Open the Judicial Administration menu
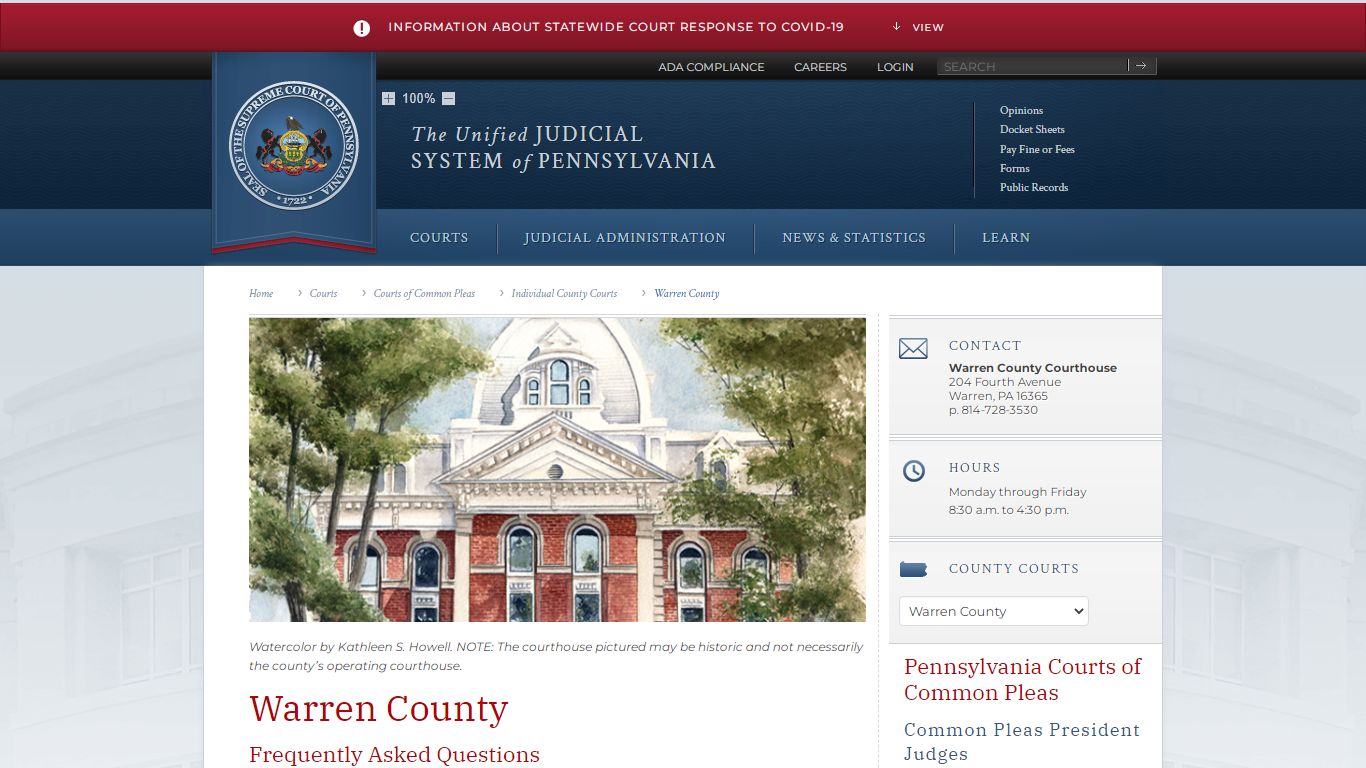Image resolution: width=1366 pixels, height=768 pixels. click(x=625, y=238)
